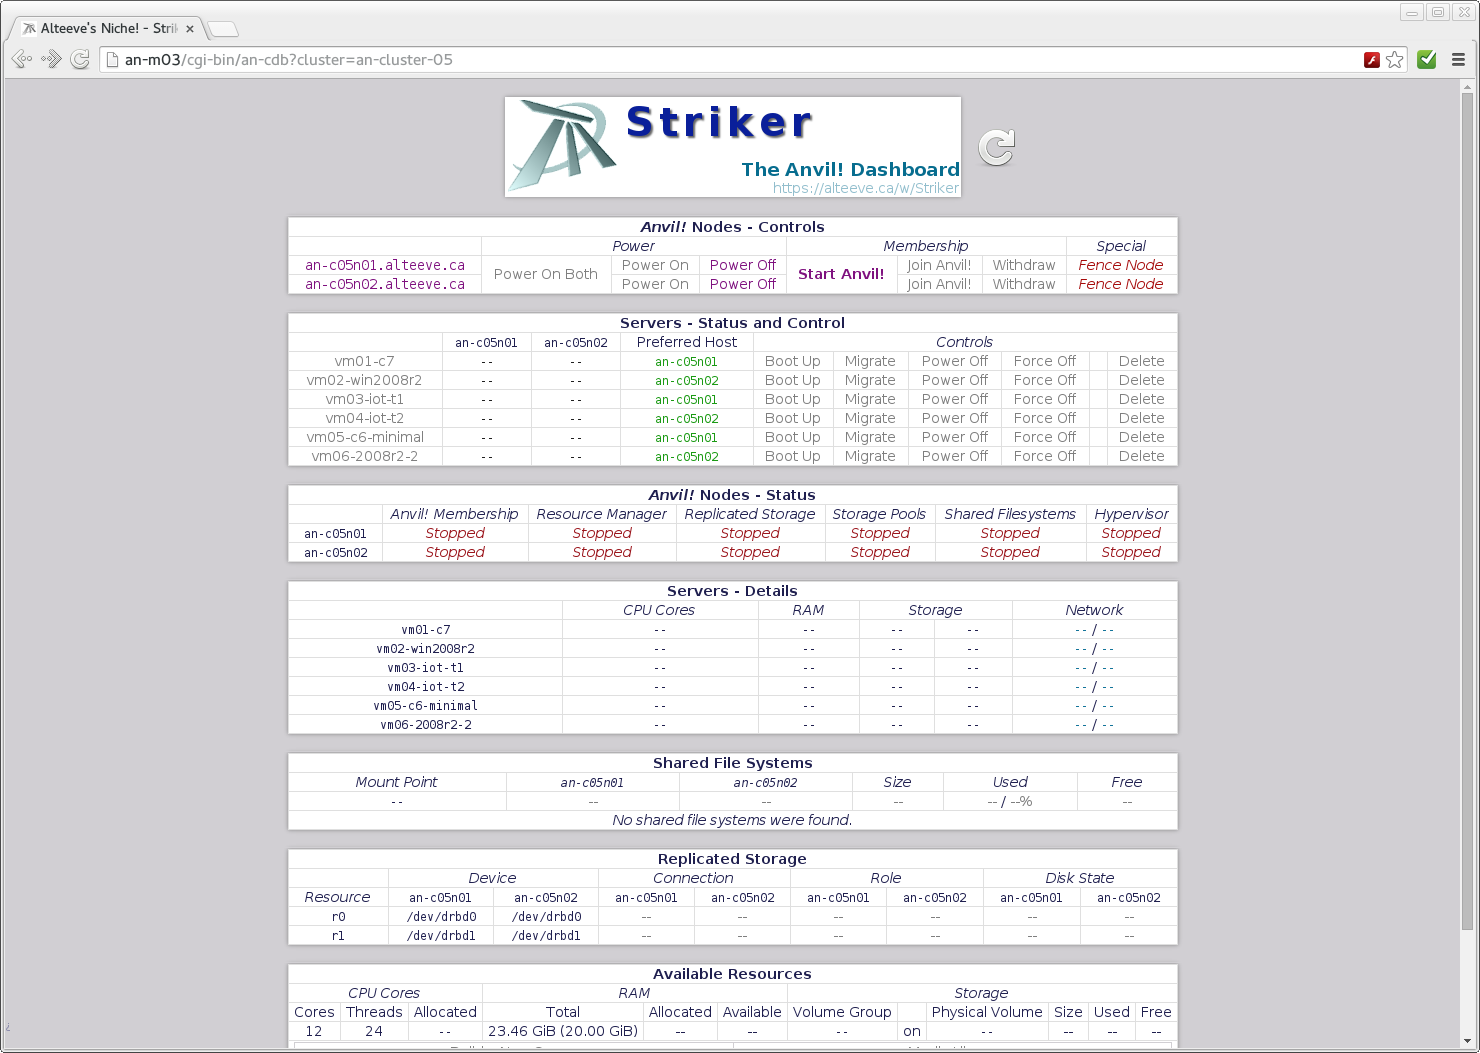The image size is (1480, 1053).
Task: Close the Alteeve's Niche tab
Action: point(190,29)
